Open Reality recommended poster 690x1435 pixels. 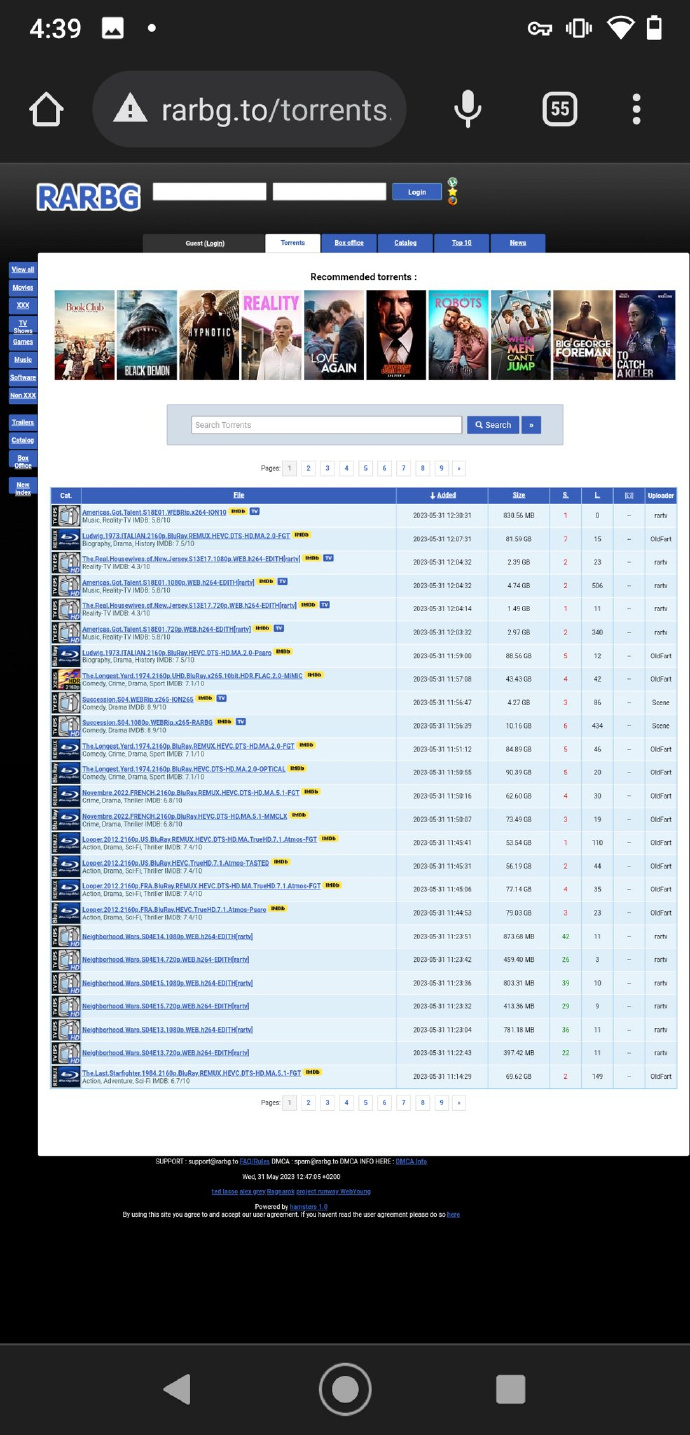pos(271,335)
